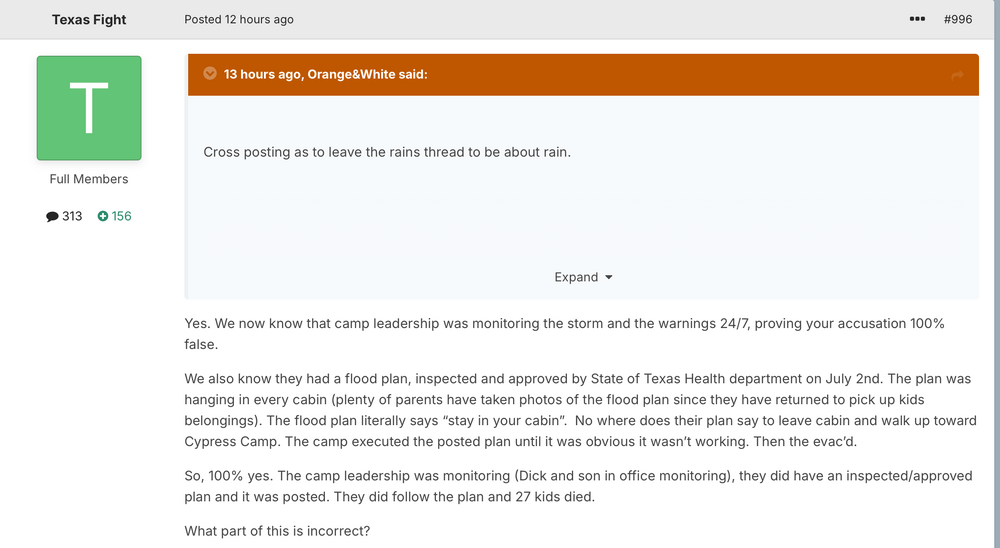
Task: Expand the quoted Orange&White post
Action: [x=583, y=277]
